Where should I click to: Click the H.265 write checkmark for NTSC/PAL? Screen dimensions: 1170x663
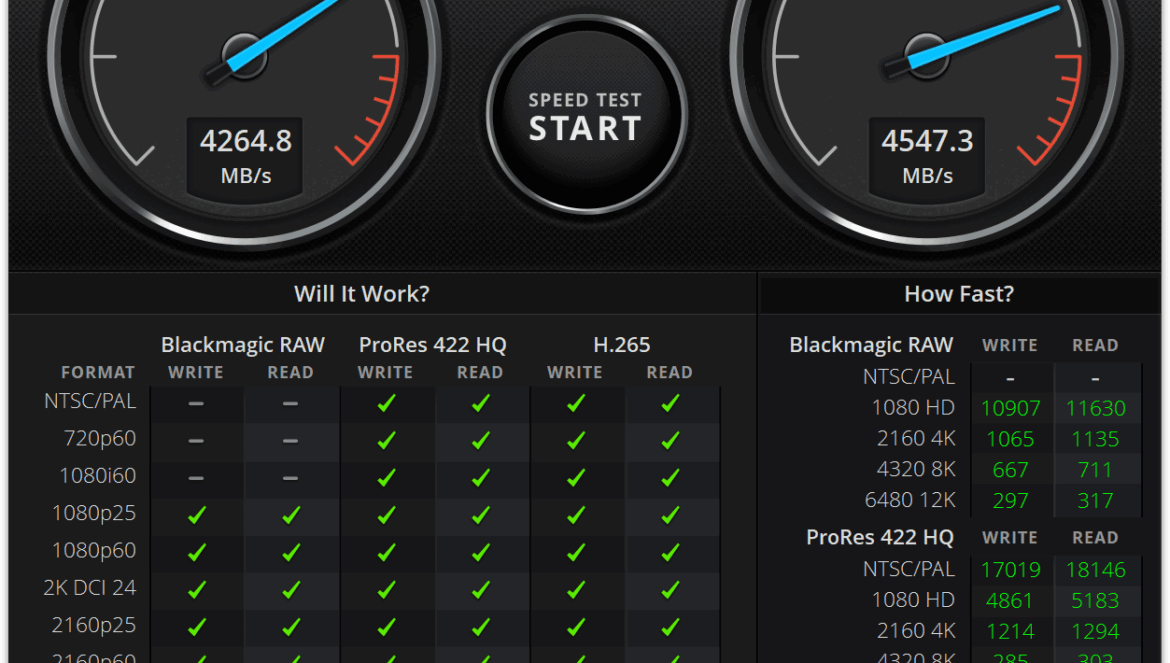click(576, 403)
